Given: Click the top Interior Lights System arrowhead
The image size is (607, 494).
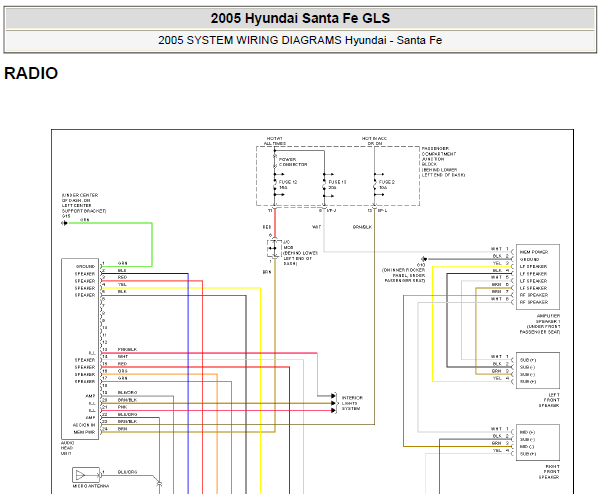Looking at the screenshot, I should click(x=333, y=396).
